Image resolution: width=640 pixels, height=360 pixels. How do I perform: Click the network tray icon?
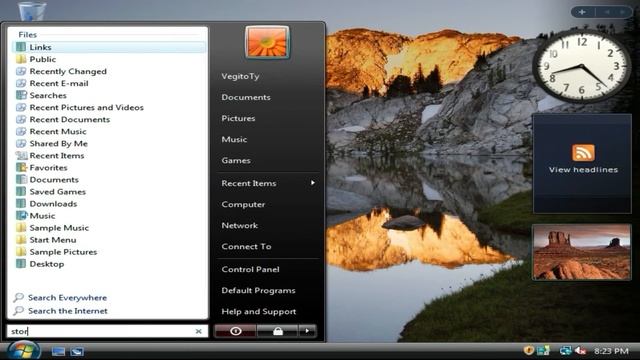(x=565, y=351)
